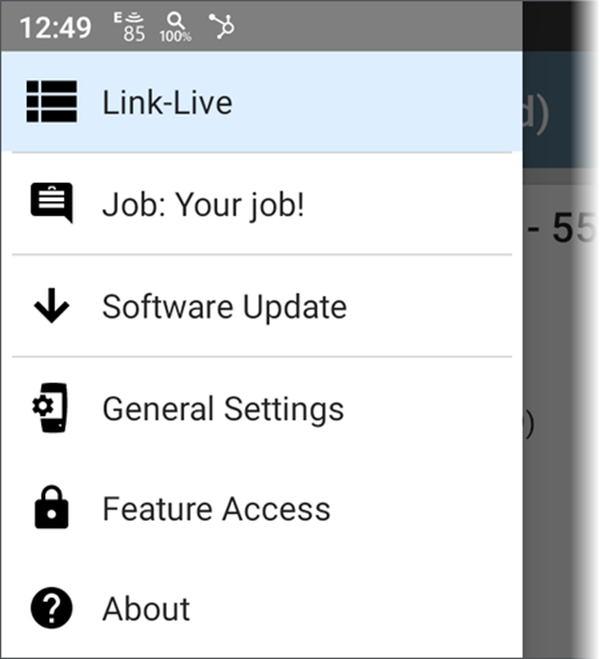Open the About page
This screenshot has height=659, width=600.
click(x=262, y=609)
